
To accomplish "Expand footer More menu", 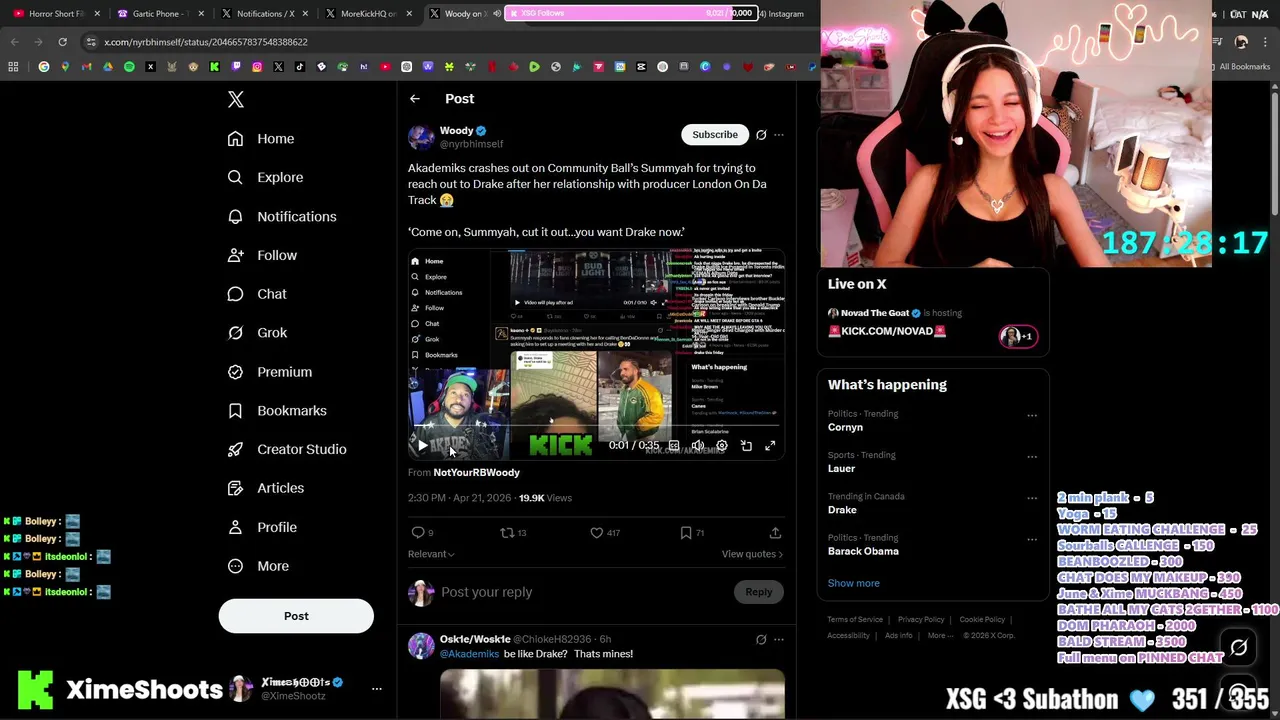I will click(939, 635).
